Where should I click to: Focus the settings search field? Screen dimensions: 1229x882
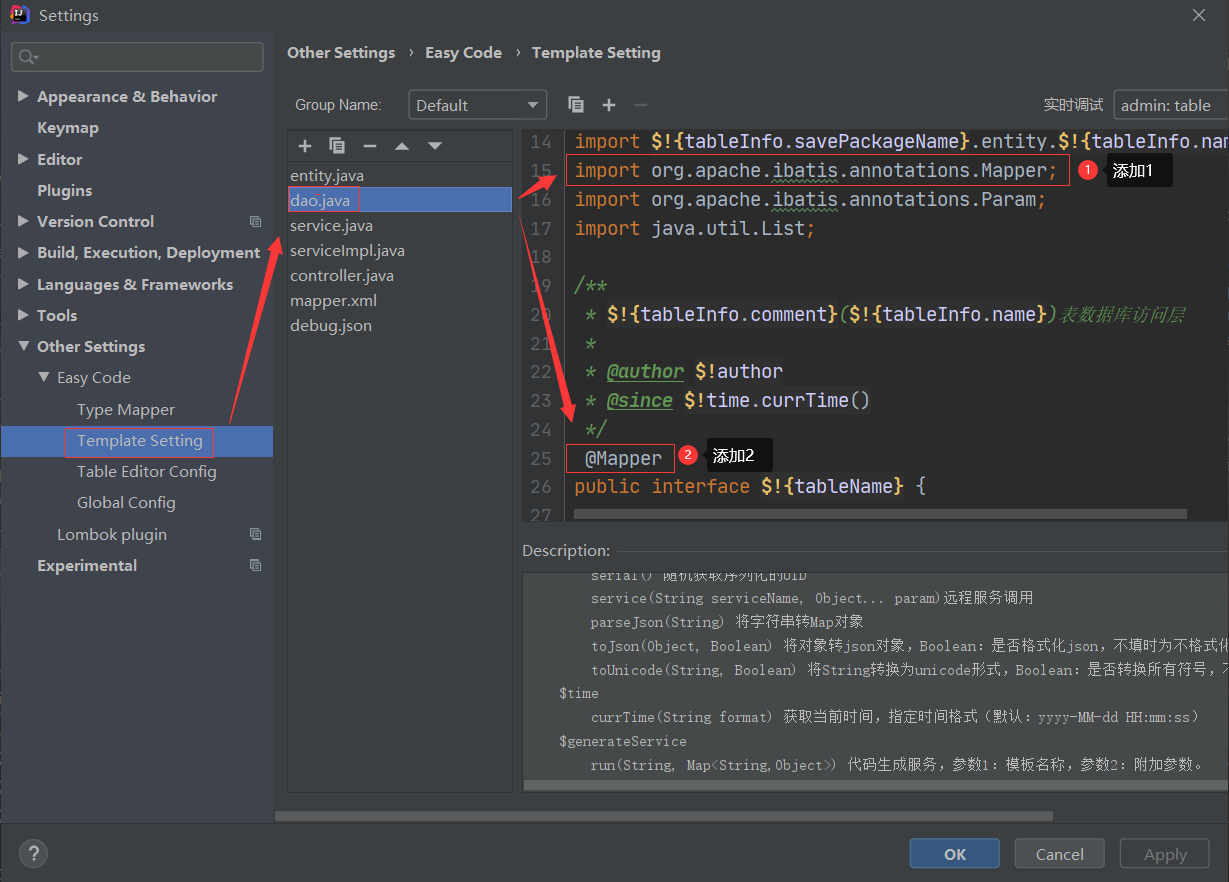137,57
